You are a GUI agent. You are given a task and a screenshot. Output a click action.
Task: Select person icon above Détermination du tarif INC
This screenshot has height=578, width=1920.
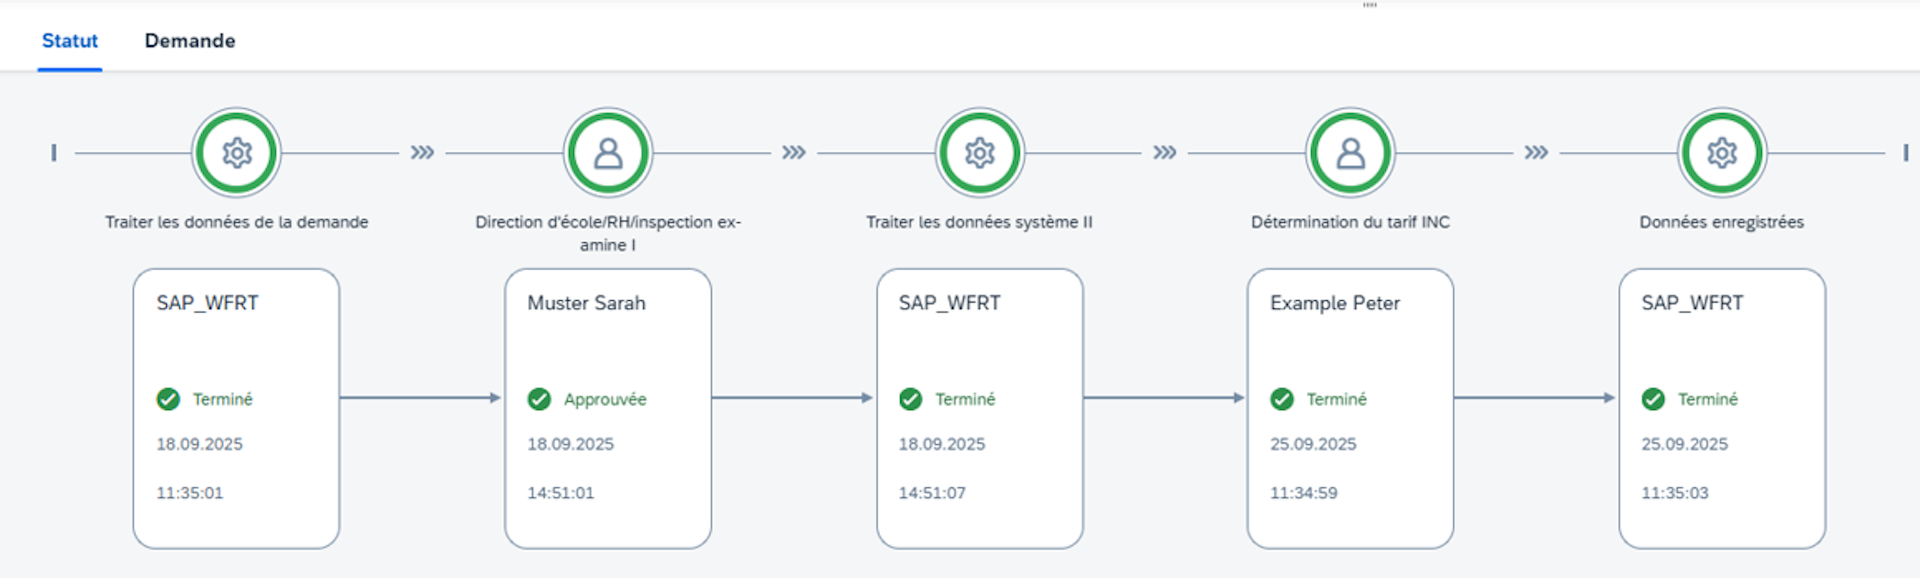pos(1351,153)
